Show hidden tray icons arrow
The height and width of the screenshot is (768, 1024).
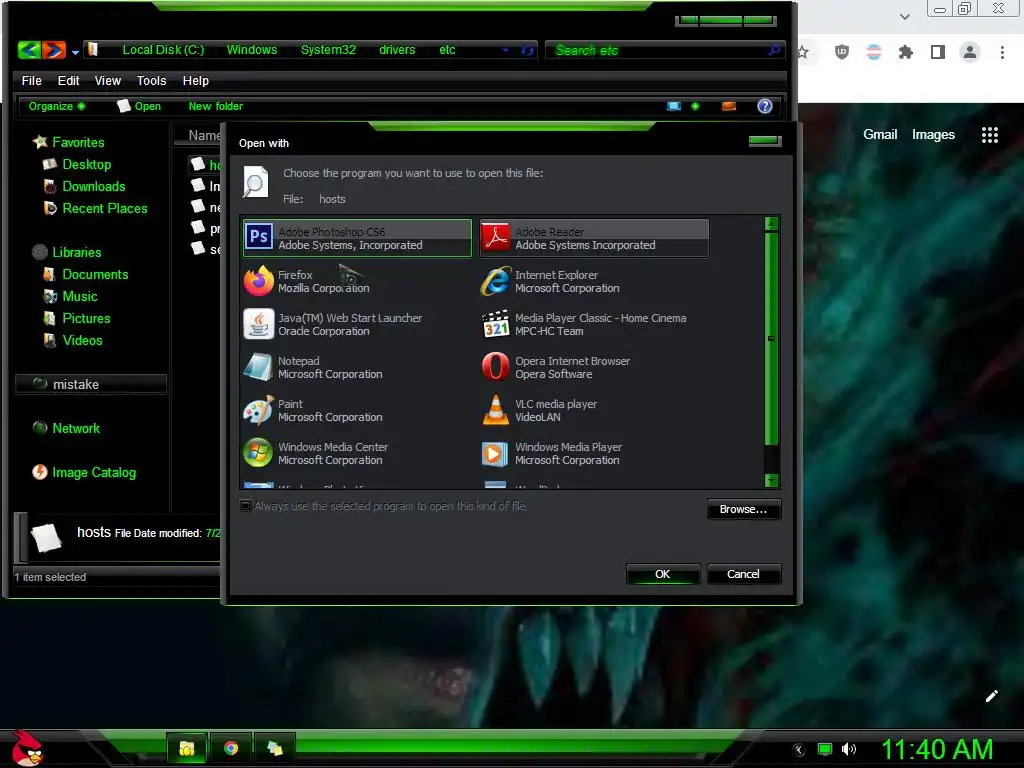[x=799, y=749]
